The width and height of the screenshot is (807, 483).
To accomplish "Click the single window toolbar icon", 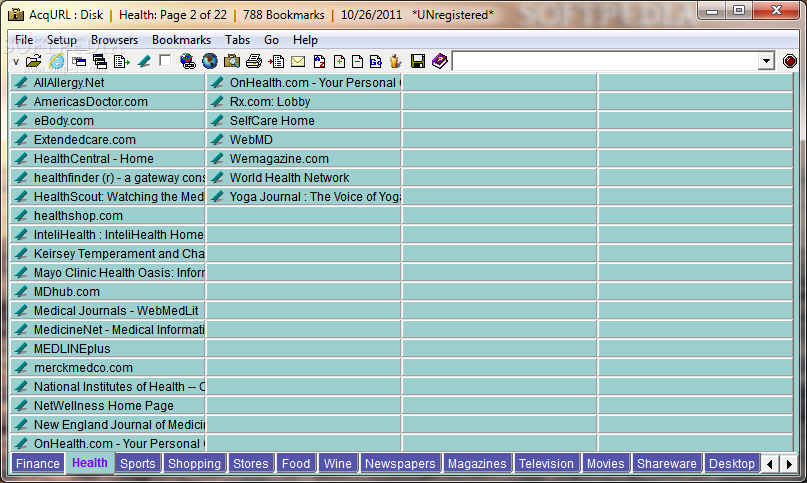I will click(x=79, y=62).
